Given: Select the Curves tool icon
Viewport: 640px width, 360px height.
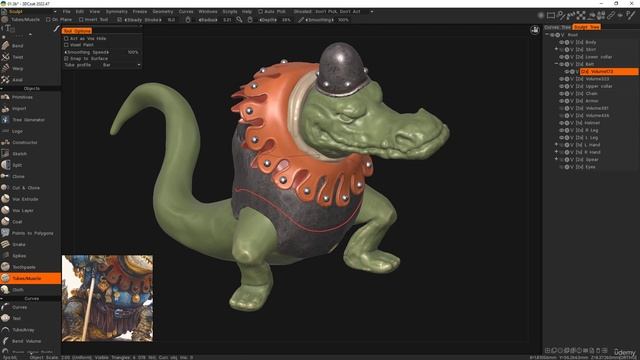Looking at the screenshot, I should pyautogui.click(x=5, y=307).
